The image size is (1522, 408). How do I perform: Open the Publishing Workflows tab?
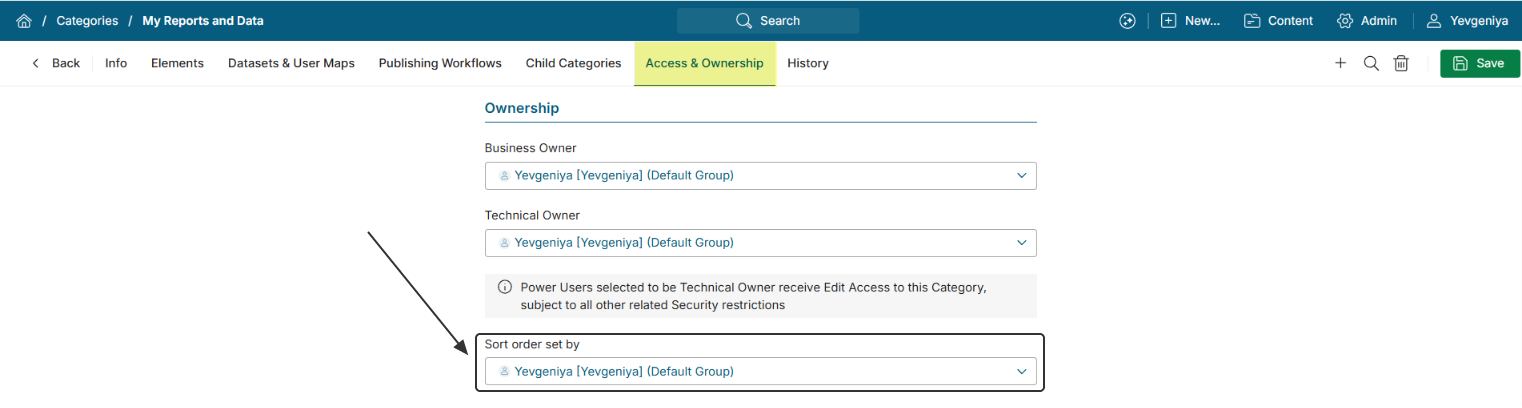coord(440,63)
